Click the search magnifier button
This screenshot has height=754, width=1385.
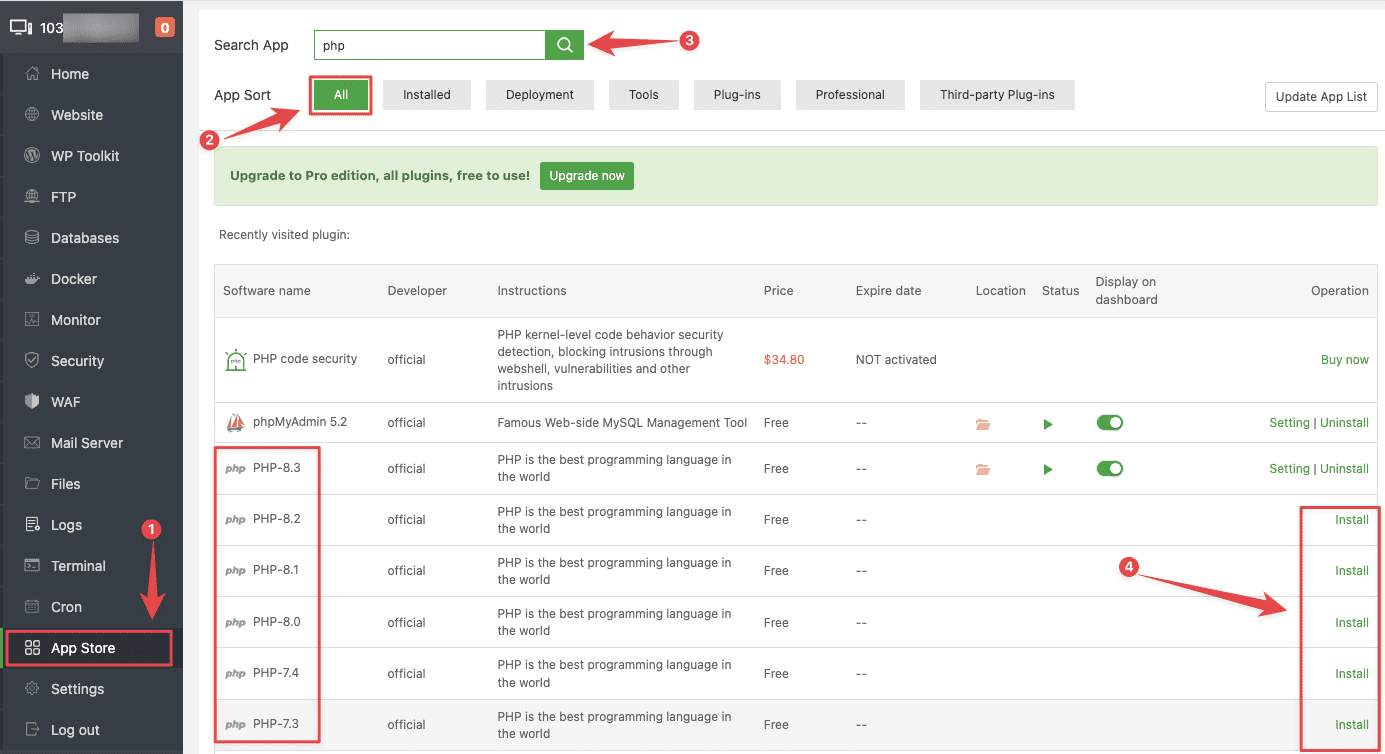coord(564,45)
